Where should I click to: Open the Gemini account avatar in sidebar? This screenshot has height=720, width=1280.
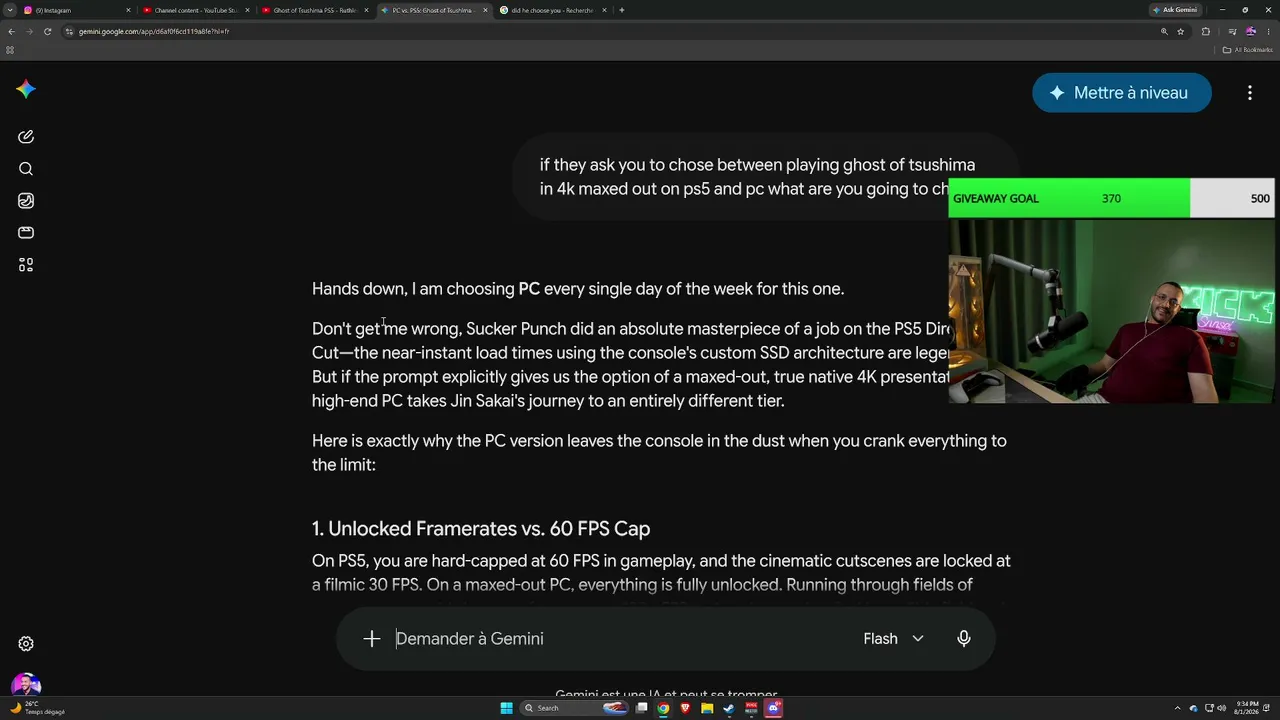[26, 685]
